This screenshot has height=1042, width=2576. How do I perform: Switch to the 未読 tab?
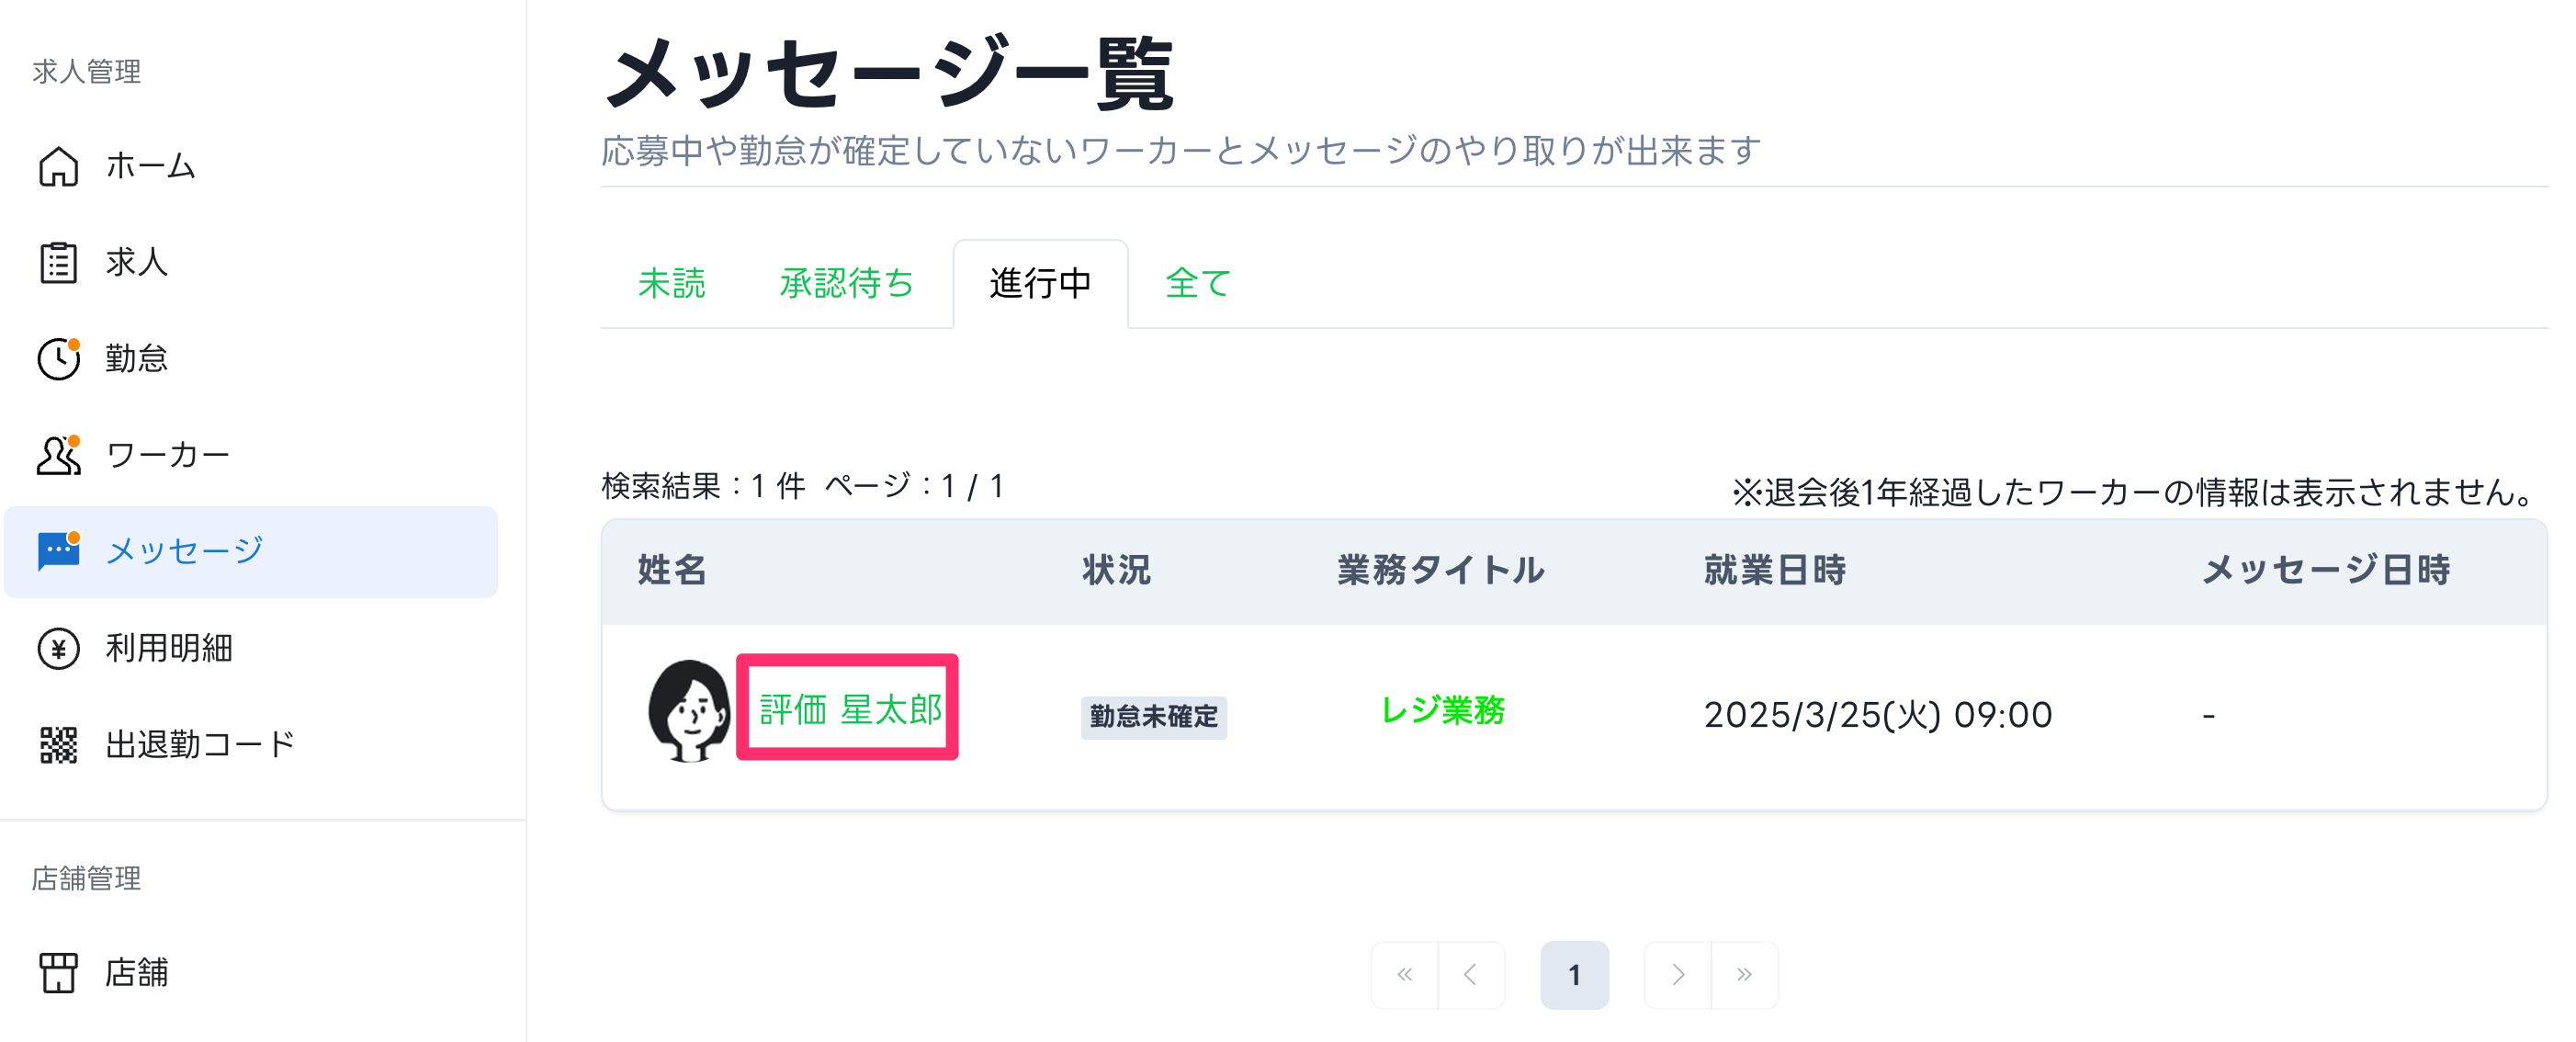pos(671,284)
